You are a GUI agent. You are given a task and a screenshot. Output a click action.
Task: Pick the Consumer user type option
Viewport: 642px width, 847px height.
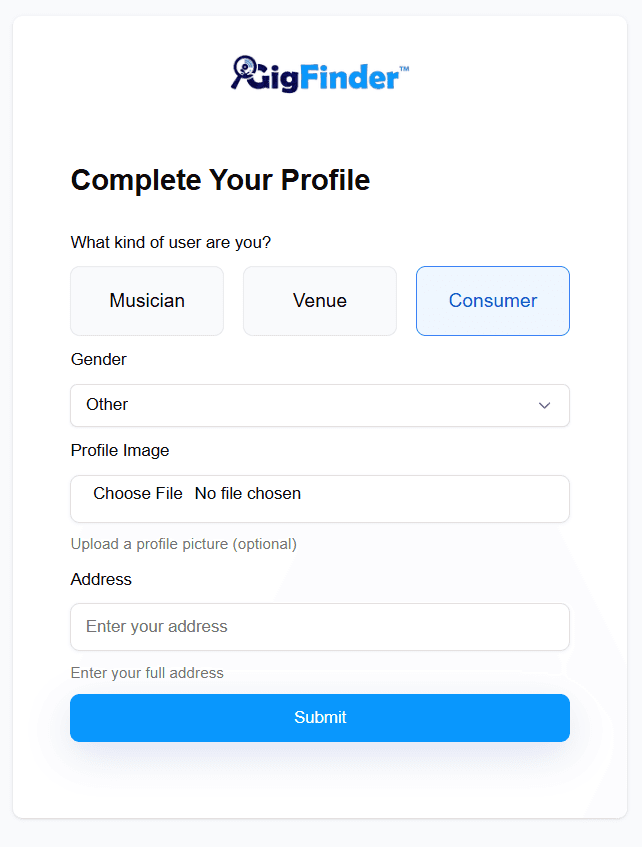[493, 301]
